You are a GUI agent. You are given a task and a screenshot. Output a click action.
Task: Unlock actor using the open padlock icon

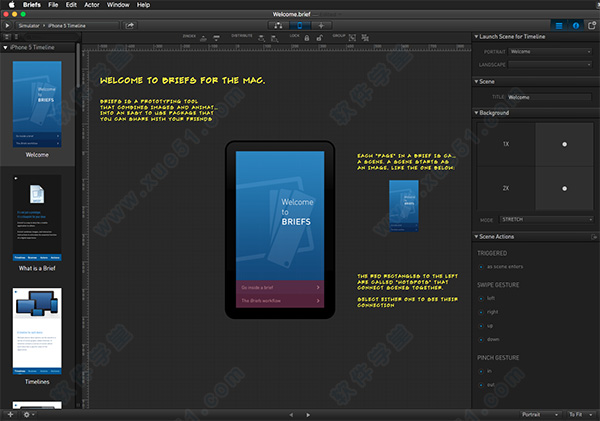(x=320, y=38)
